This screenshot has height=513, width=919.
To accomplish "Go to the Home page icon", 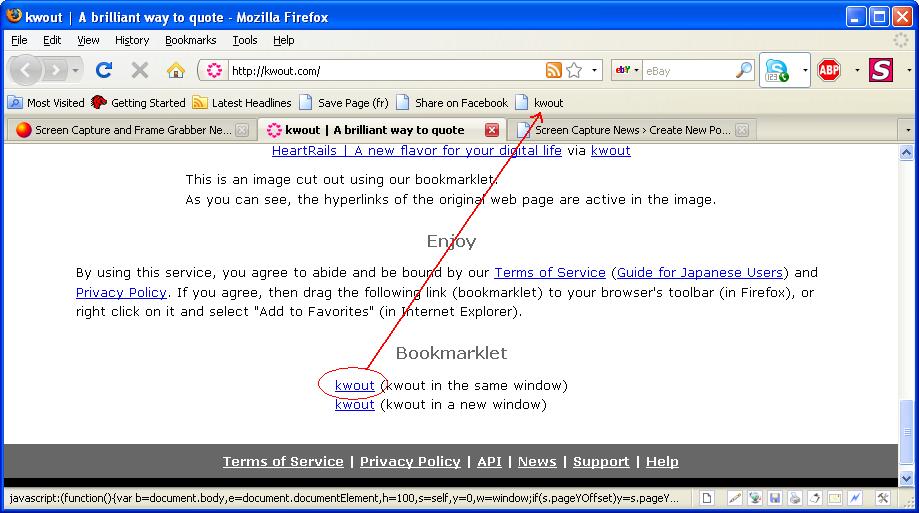I will click(175, 70).
